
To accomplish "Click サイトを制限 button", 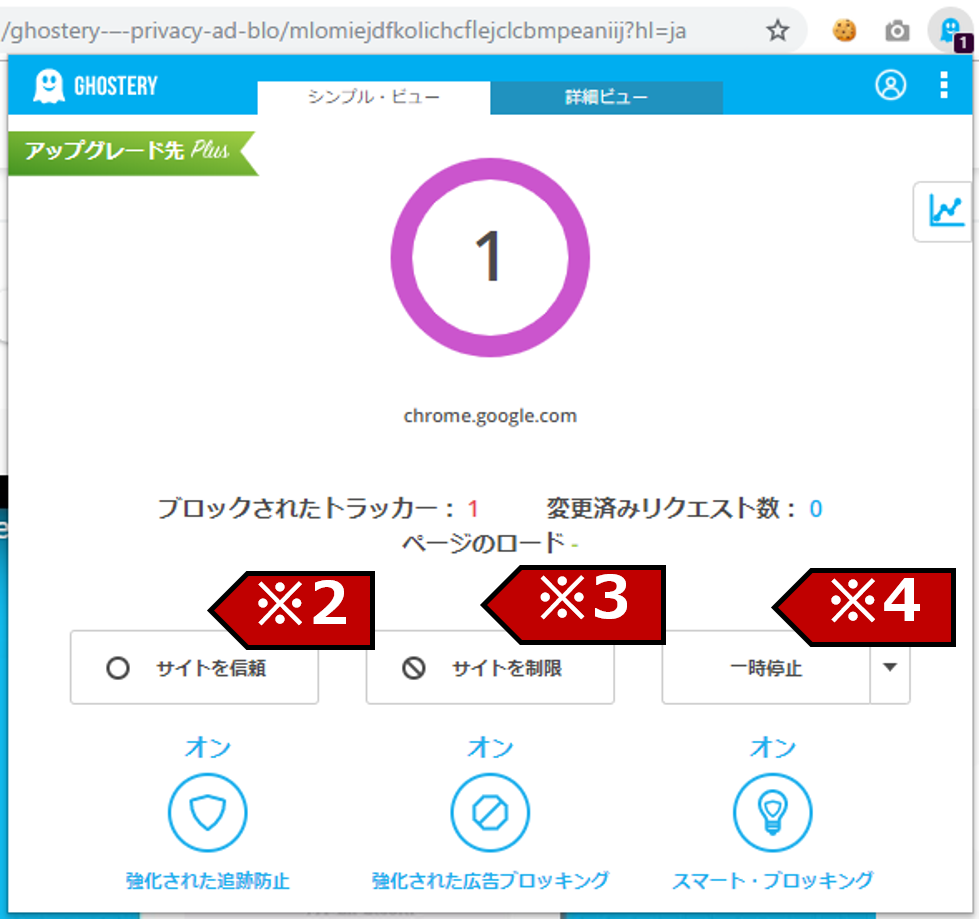I will coord(490,667).
